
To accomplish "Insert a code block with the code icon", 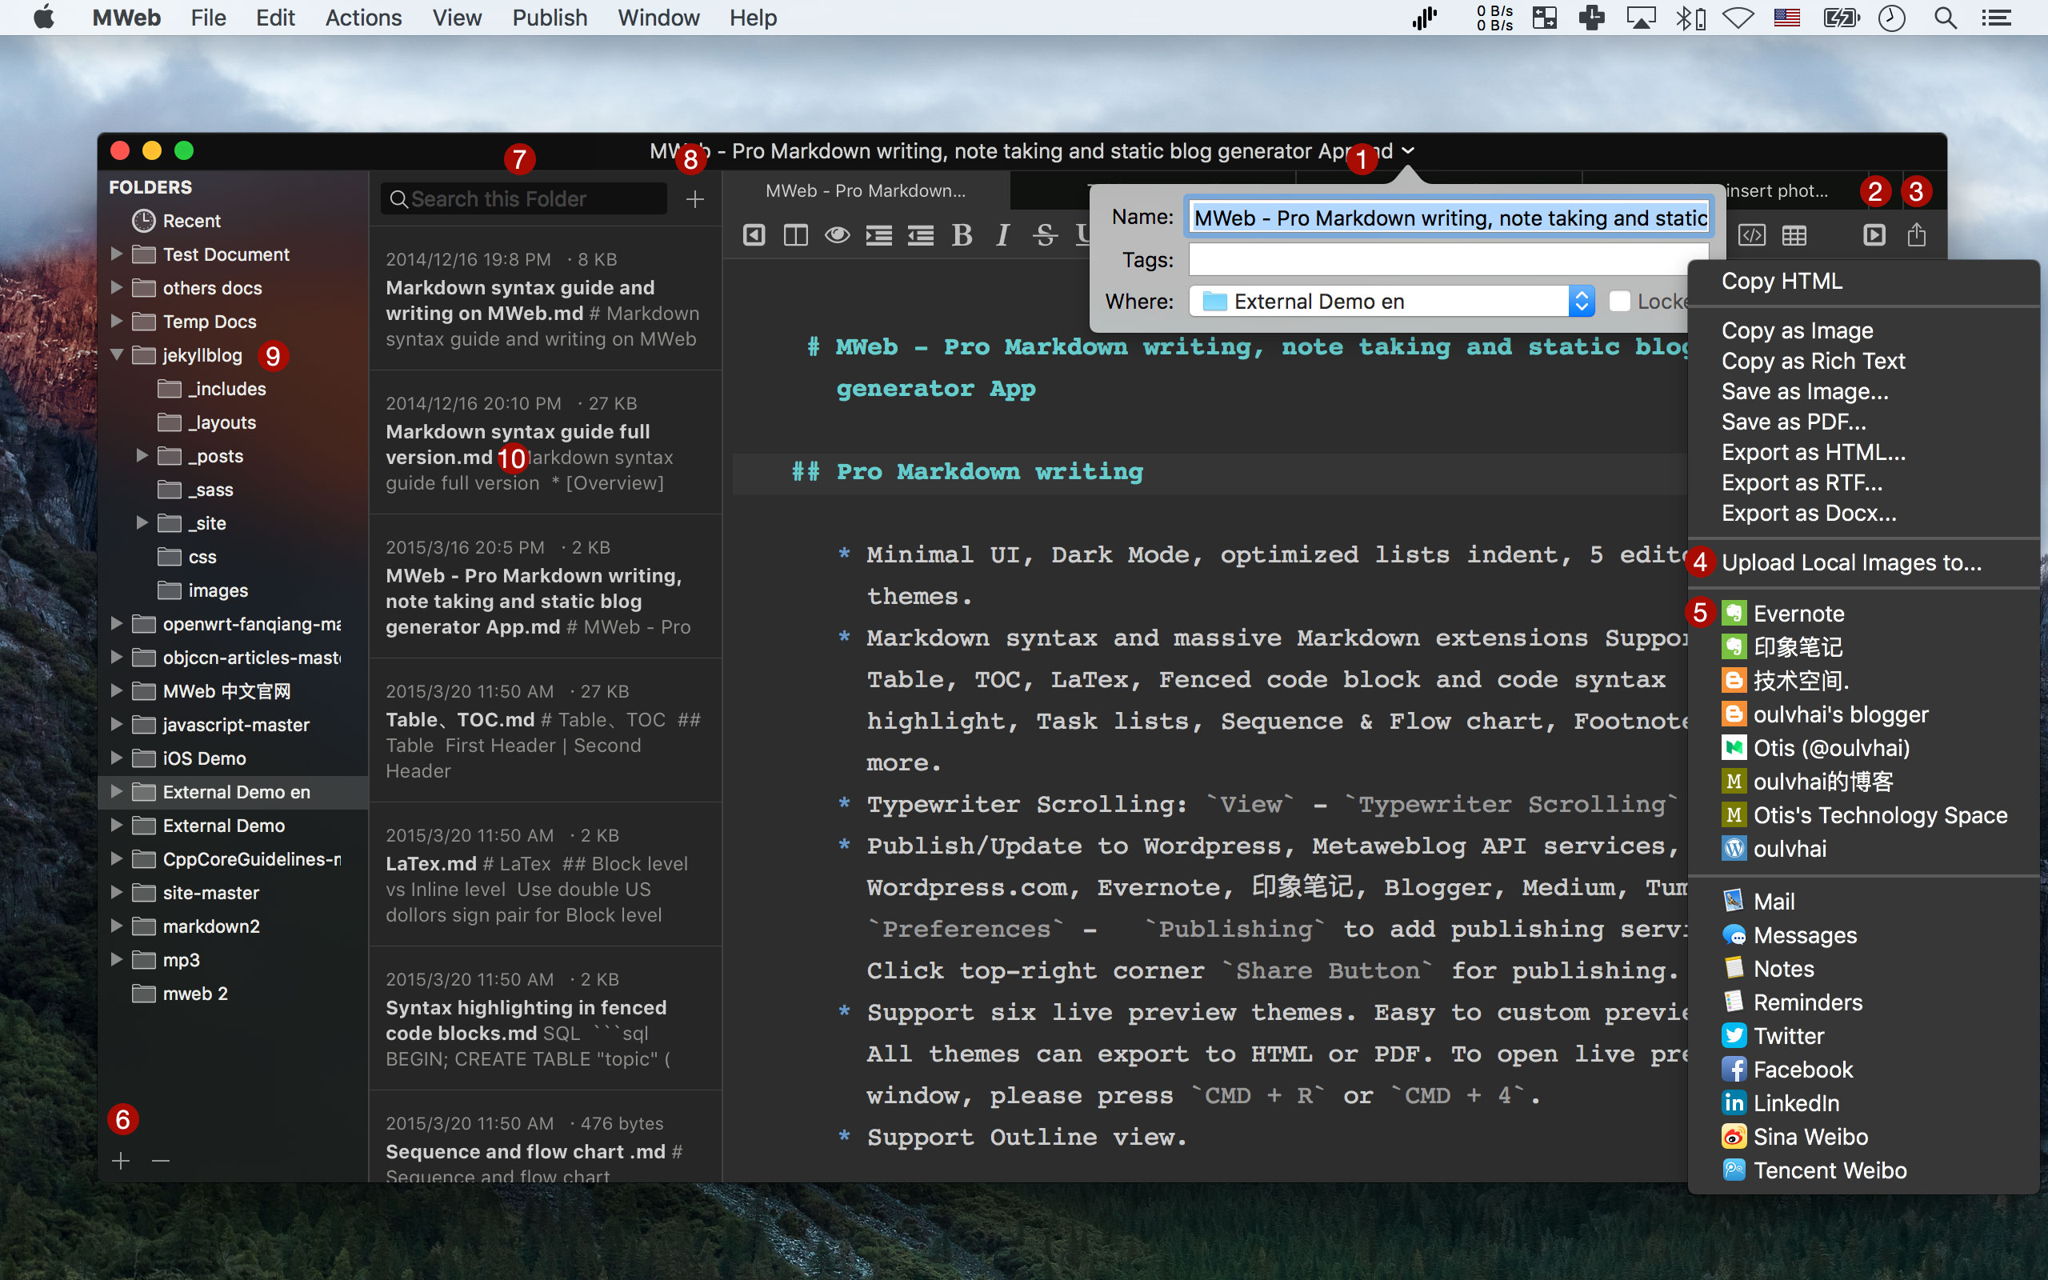I will point(1752,235).
